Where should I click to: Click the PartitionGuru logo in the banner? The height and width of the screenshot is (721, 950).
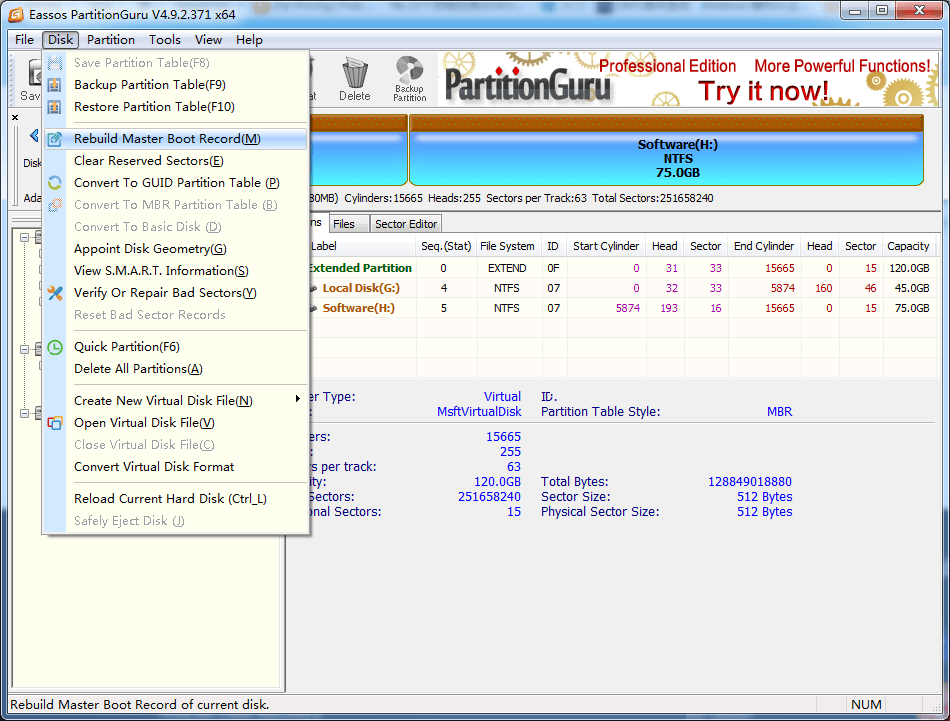tap(528, 85)
